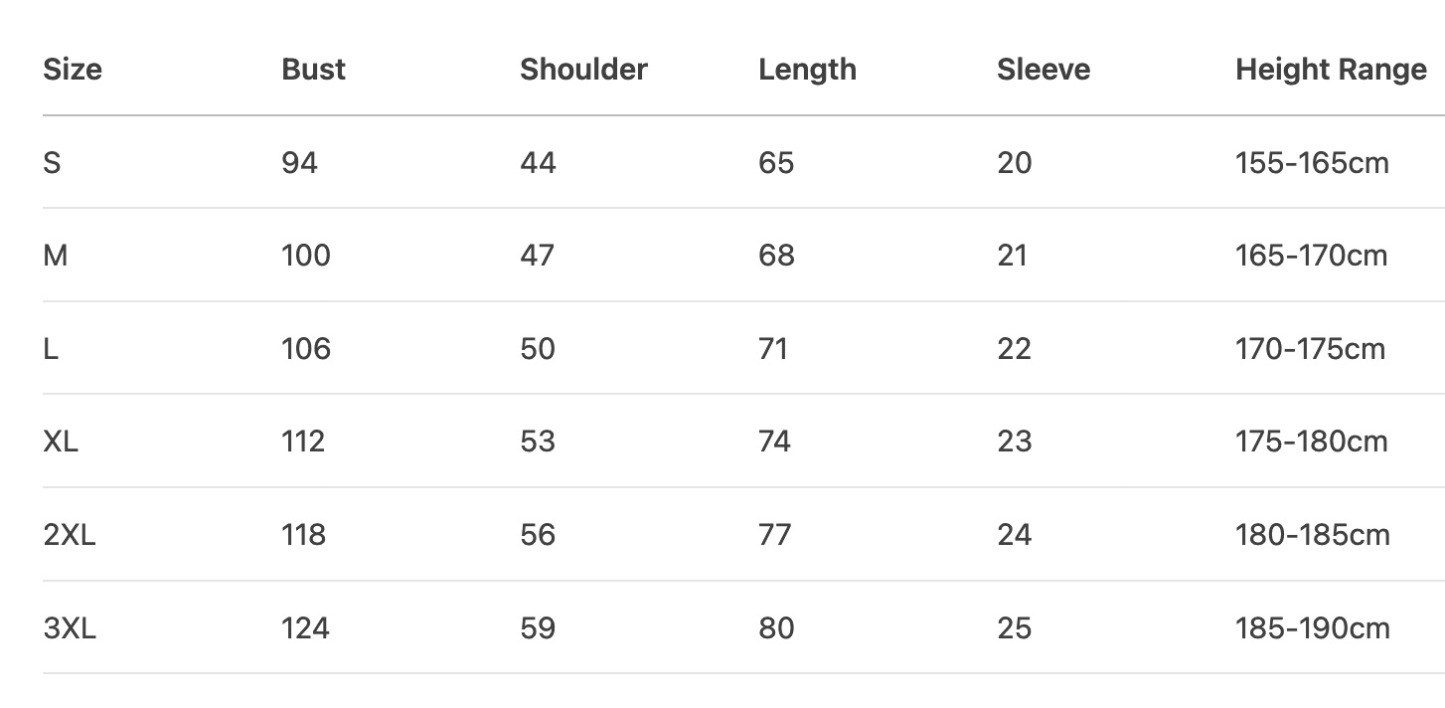Click the Shoulder column header

[x=583, y=69]
